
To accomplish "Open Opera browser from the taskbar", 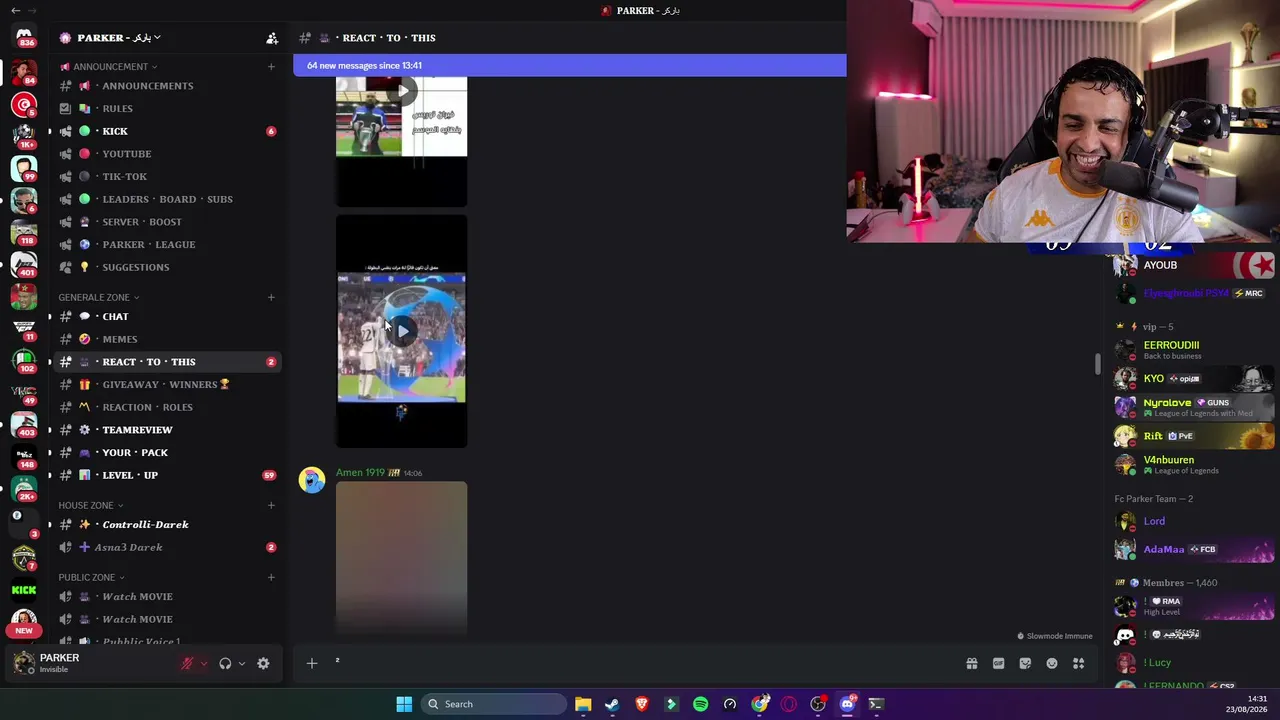I will 789,704.
